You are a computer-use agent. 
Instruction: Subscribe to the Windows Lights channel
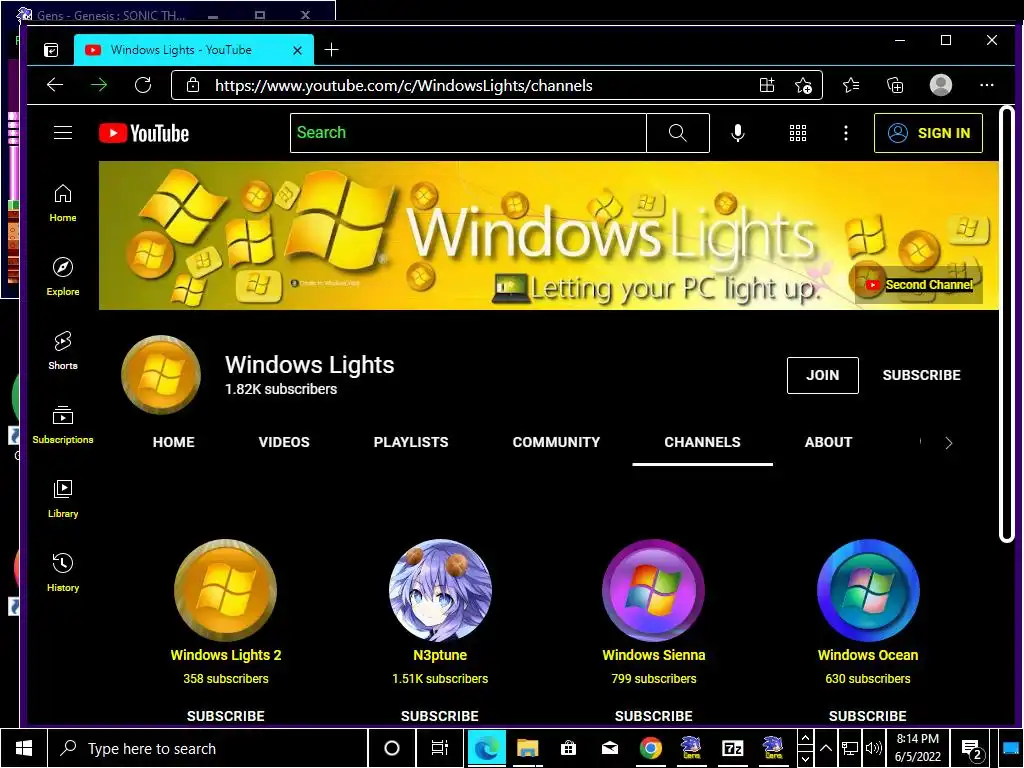921,376
